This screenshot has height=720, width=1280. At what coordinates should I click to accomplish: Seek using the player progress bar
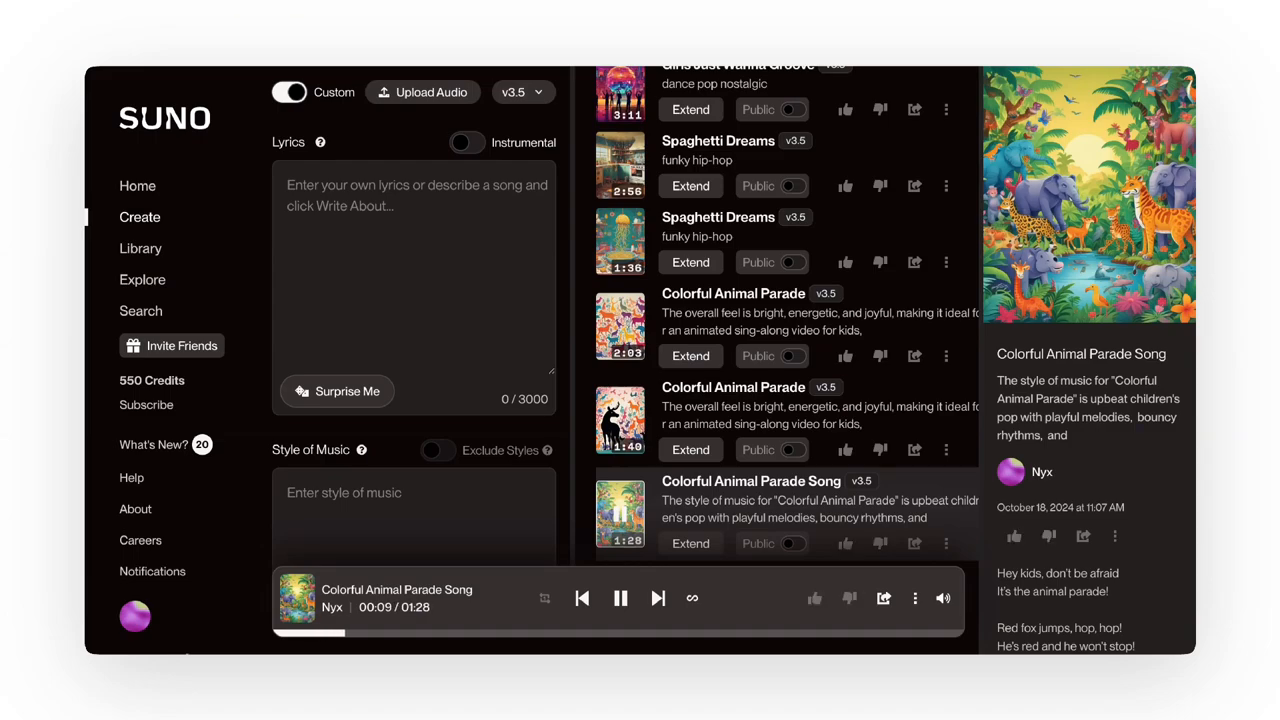tap(618, 633)
